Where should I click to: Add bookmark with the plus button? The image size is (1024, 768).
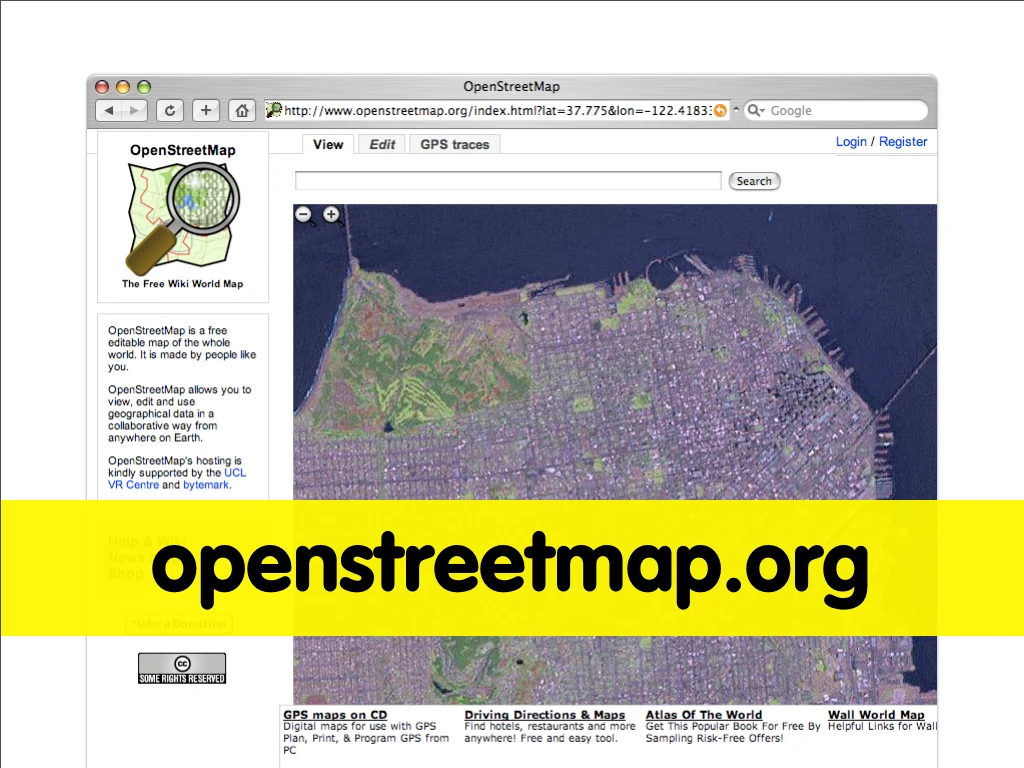[x=206, y=110]
